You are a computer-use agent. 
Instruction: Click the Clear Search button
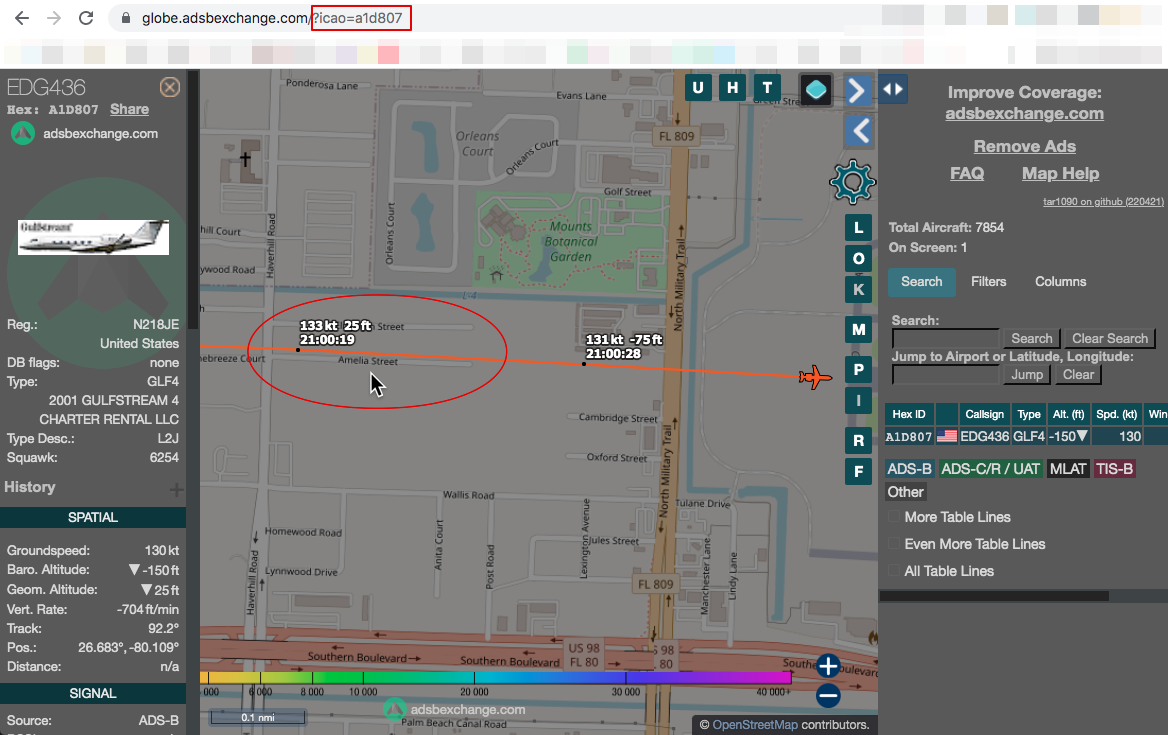1110,339
